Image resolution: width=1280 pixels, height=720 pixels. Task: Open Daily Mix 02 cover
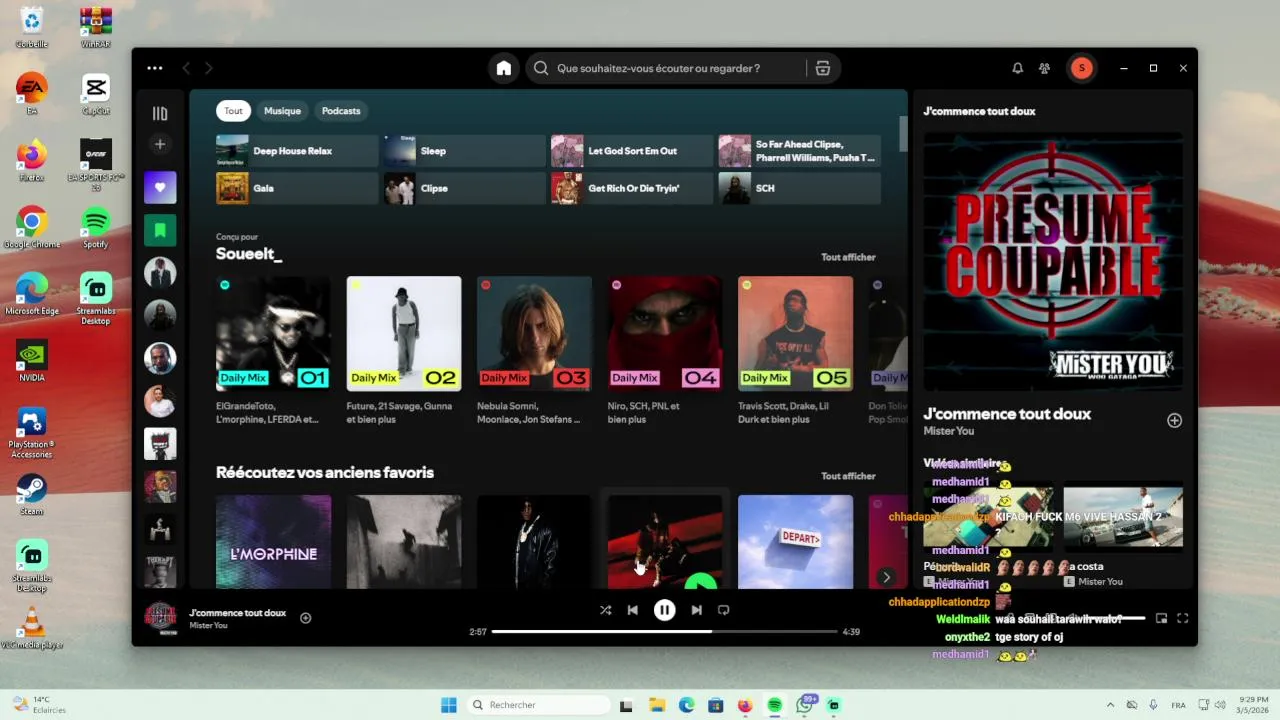(404, 333)
